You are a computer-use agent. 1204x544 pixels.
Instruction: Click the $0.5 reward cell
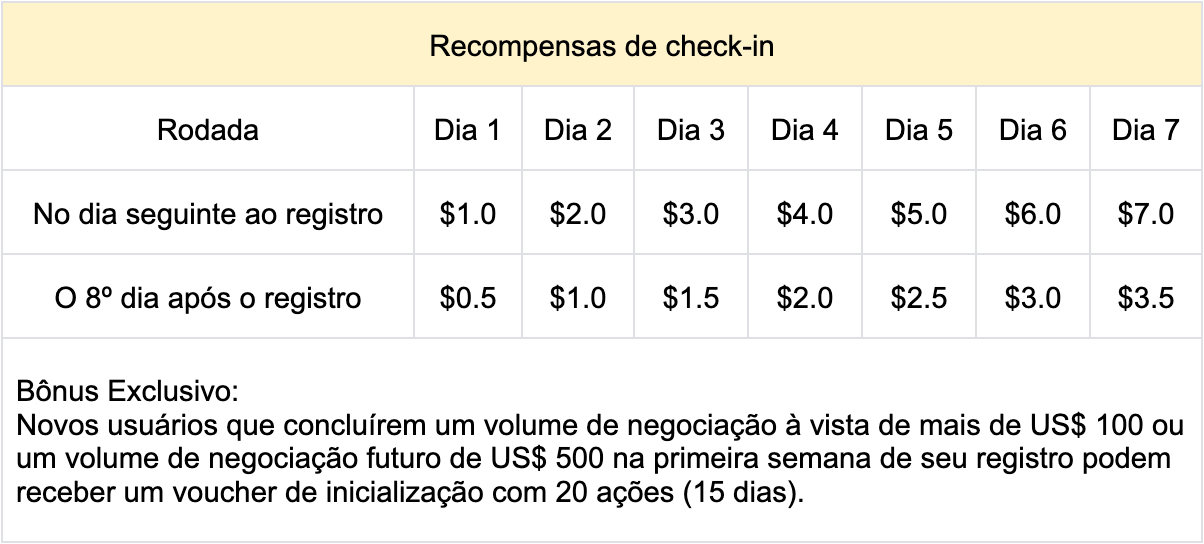pyautogui.click(x=467, y=298)
